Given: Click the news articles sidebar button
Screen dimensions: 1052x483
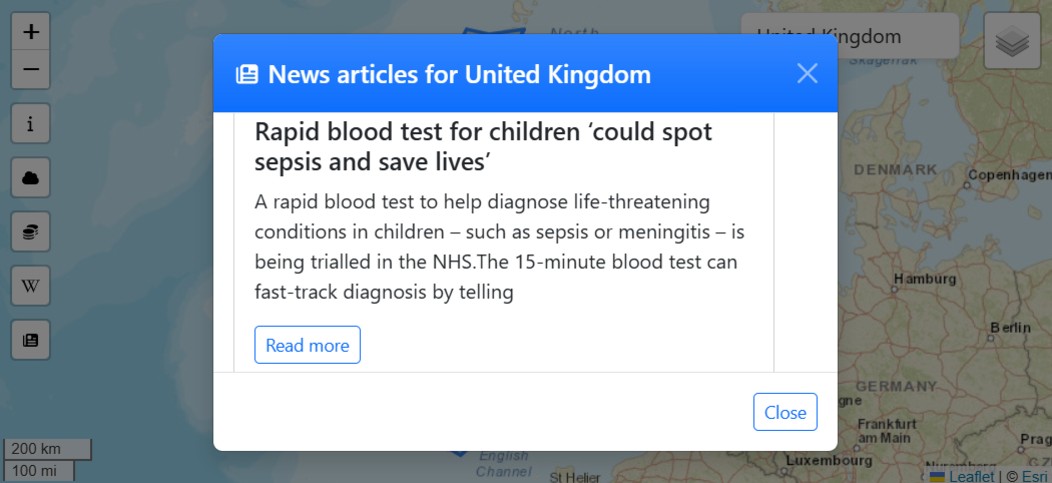Looking at the screenshot, I should point(31,340).
